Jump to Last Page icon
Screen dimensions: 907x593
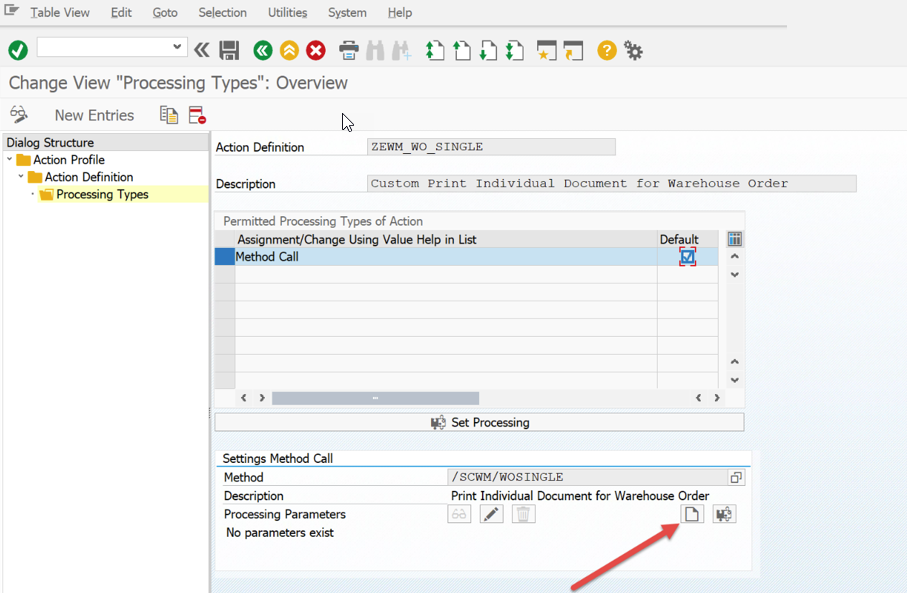[x=515, y=50]
